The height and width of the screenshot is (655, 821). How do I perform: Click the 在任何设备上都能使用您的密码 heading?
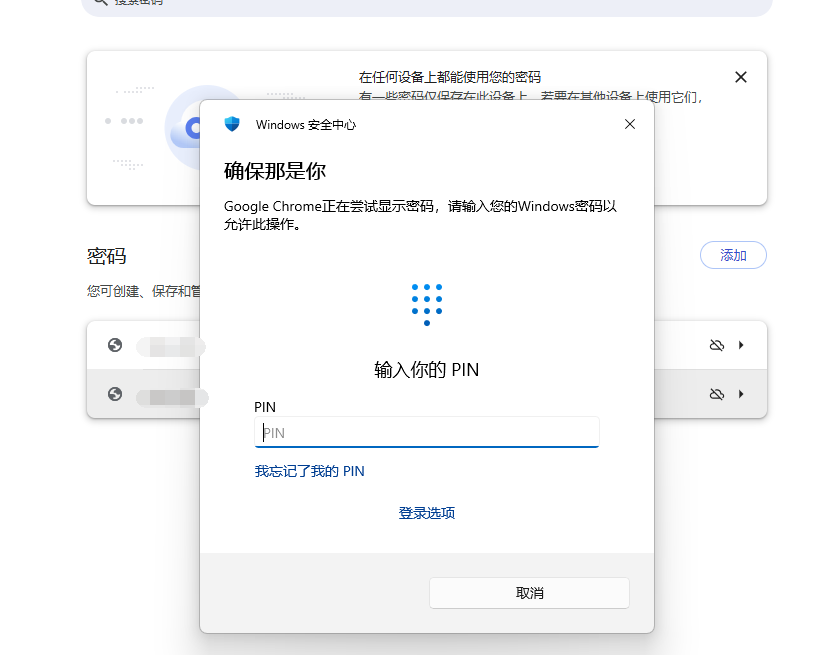tap(450, 77)
